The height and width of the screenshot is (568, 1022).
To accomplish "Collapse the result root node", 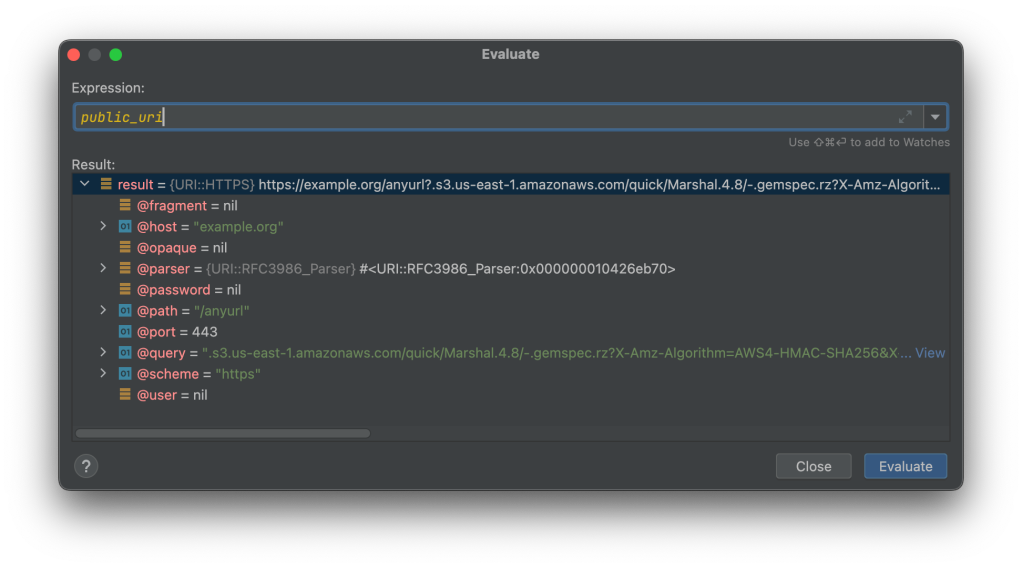I will pos(85,185).
